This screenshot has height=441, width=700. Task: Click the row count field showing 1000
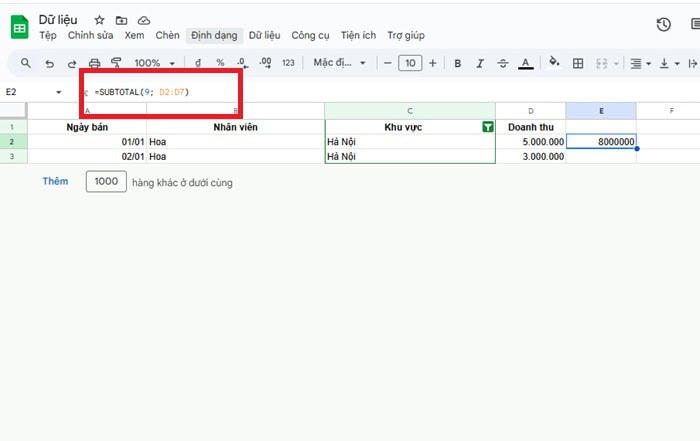106,182
